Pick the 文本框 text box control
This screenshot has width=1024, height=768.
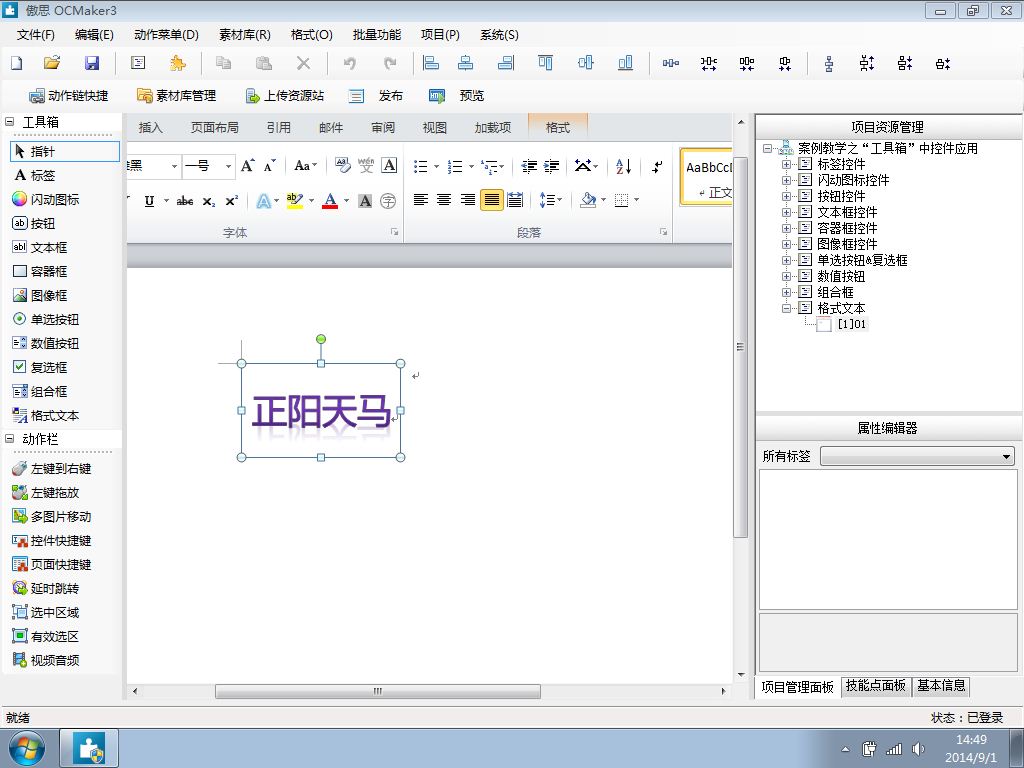pos(40,248)
